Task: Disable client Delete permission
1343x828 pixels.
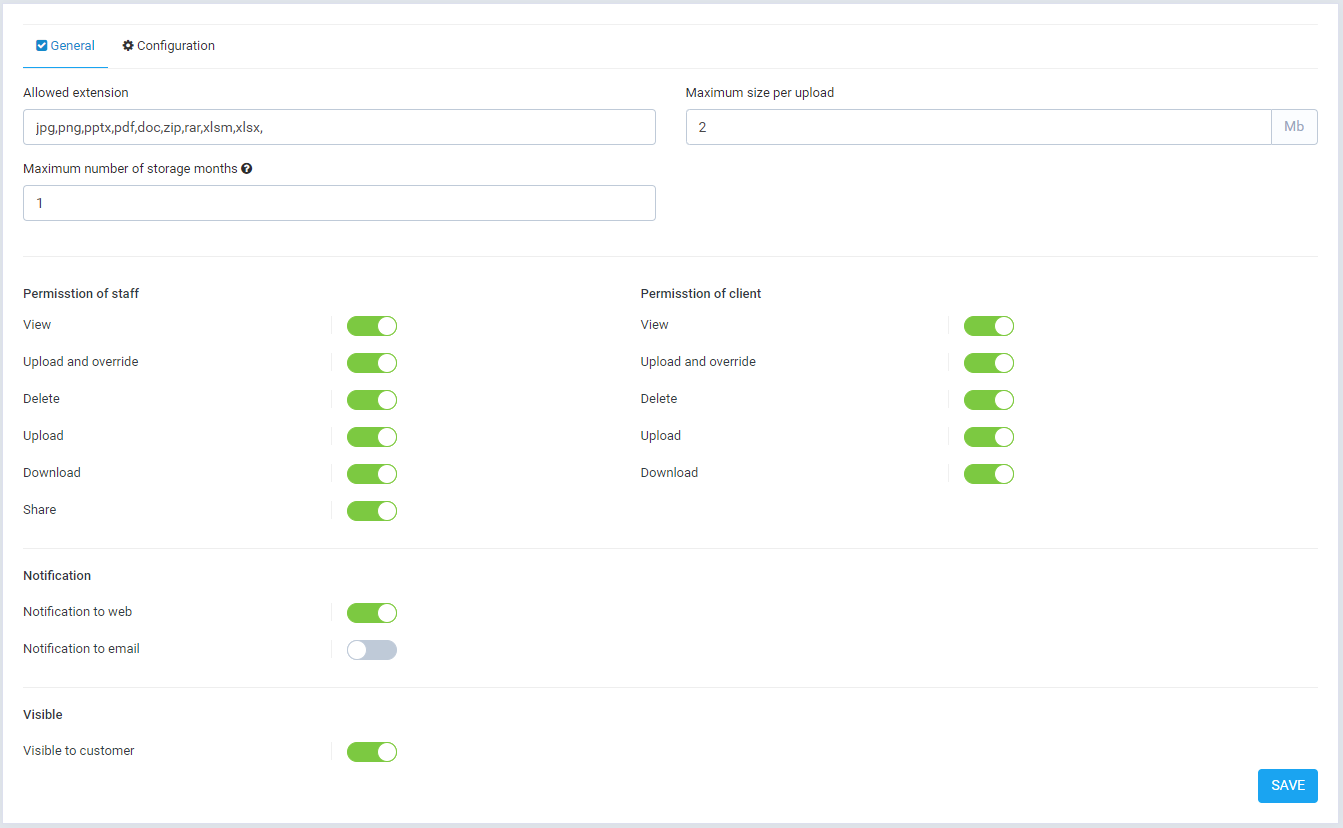Action: coord(989,400)
